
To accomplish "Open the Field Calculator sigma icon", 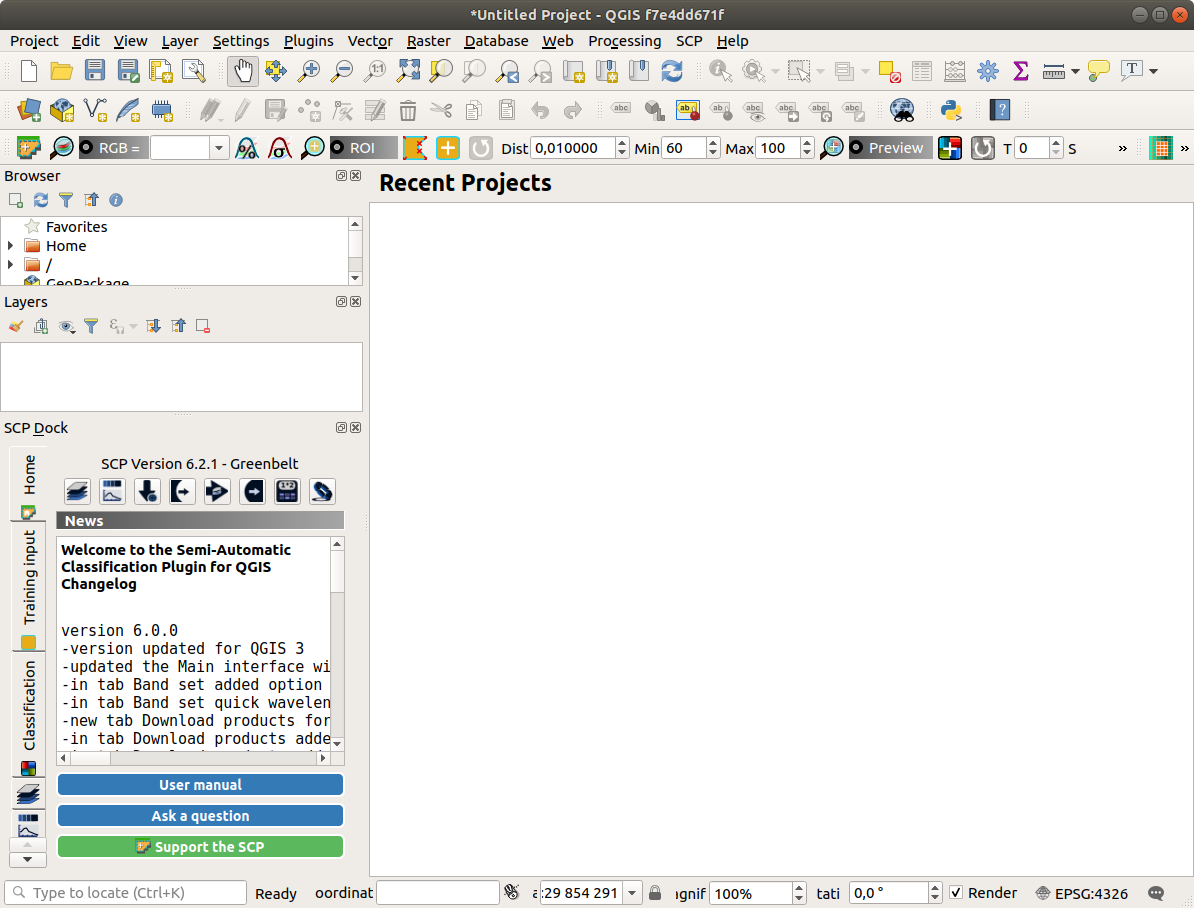I will [x=1020, y=70].
